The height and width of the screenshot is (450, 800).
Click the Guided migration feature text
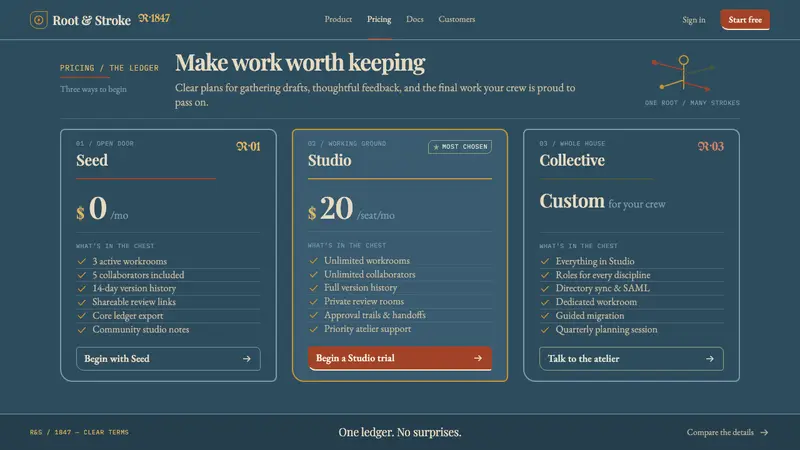590,316
